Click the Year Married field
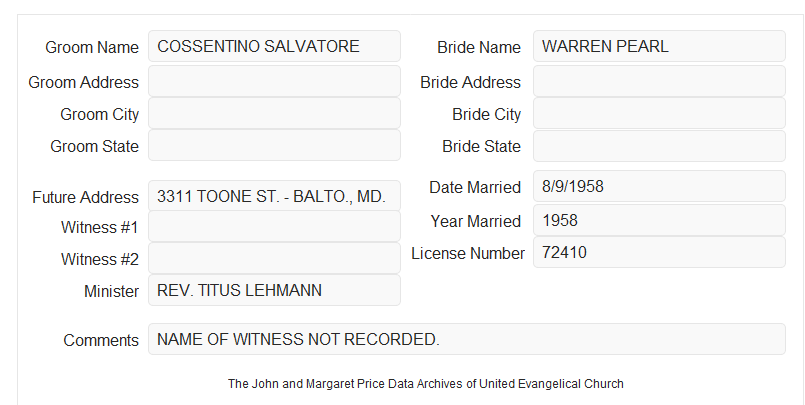Screen dimensions: 805x405 (659, 220)
